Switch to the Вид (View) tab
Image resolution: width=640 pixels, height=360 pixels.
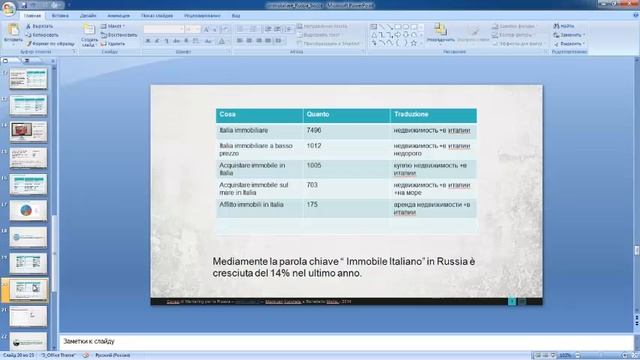click(236, 16)
